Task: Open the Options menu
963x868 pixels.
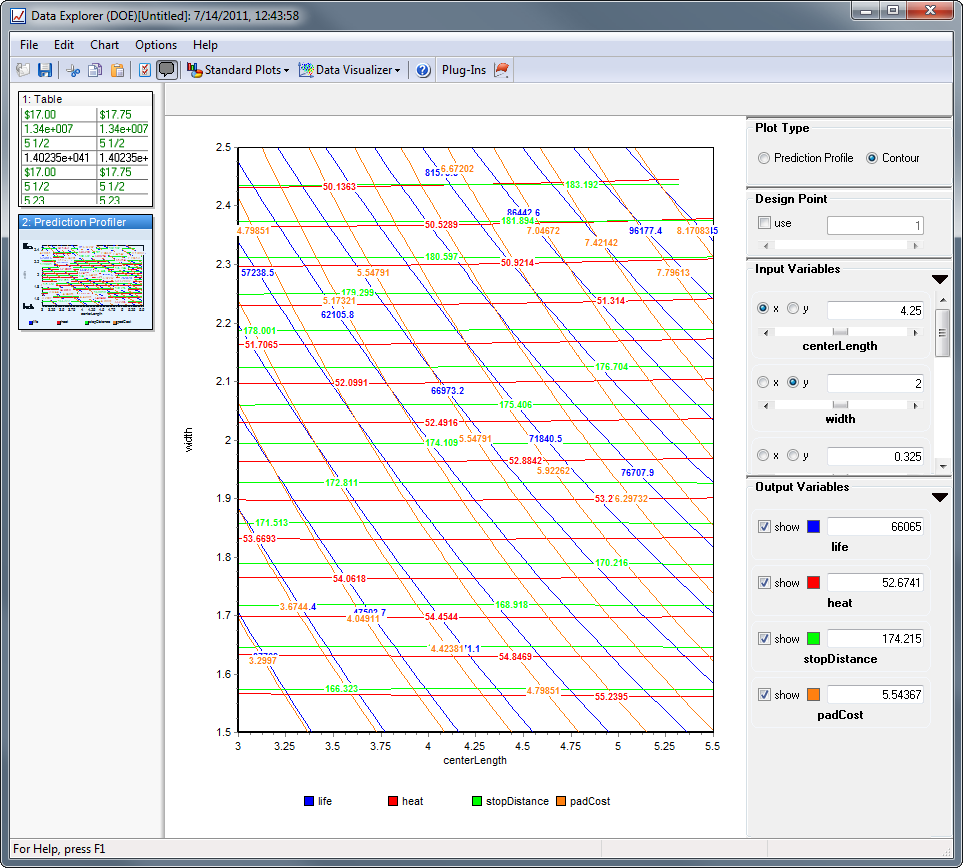Action: coord(156,45)
